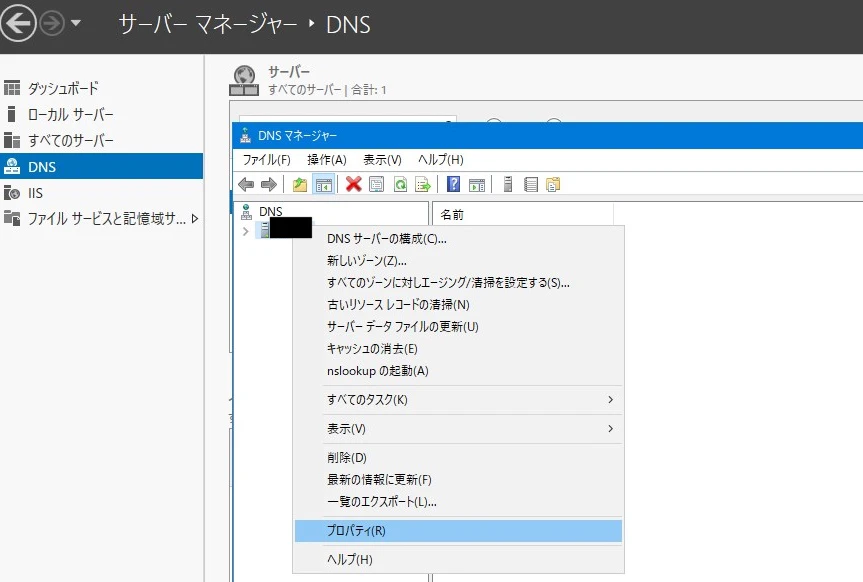Click the red X delete icon

[353, 184]
